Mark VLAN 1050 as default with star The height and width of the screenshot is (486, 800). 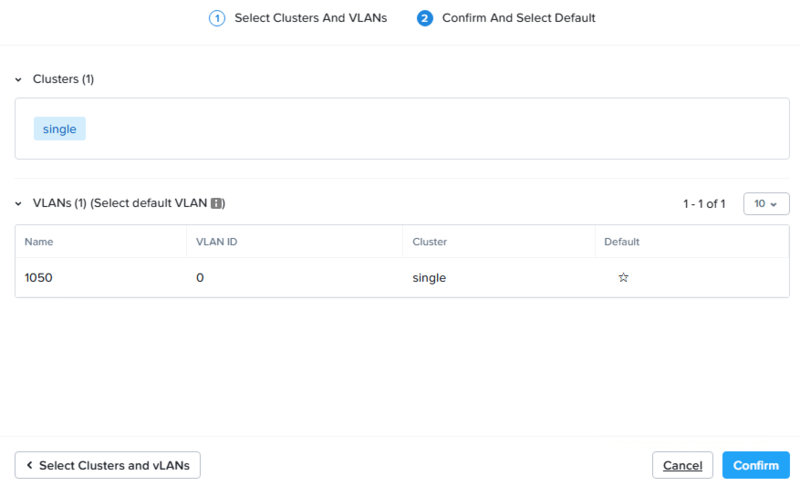[623, 277]
